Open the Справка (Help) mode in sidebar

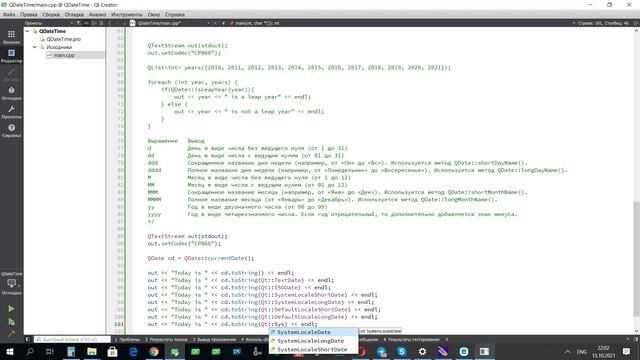click(11, 131)
